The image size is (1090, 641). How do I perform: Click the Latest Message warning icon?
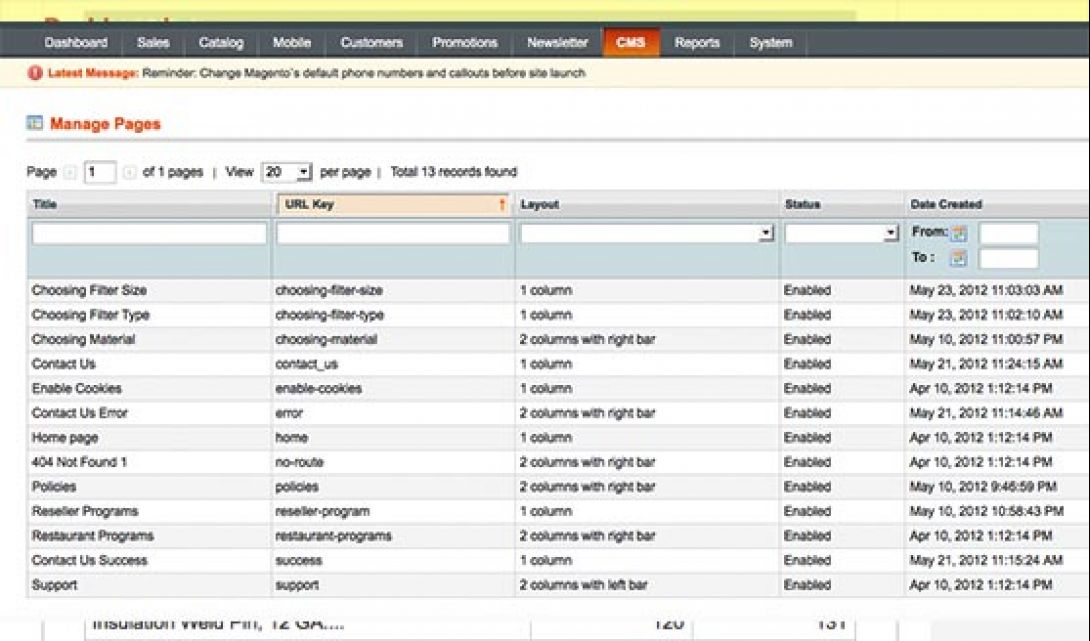[35, 73]
